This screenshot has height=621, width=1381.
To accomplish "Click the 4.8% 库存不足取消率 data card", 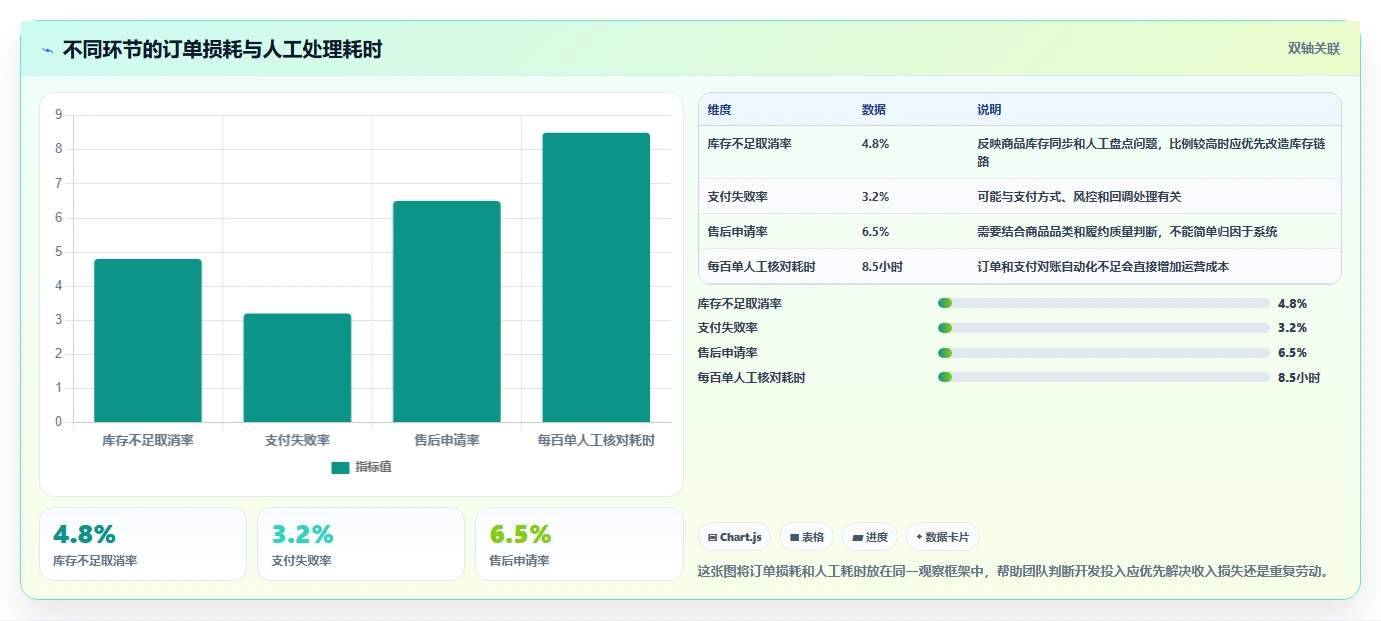I will (143, 544).
